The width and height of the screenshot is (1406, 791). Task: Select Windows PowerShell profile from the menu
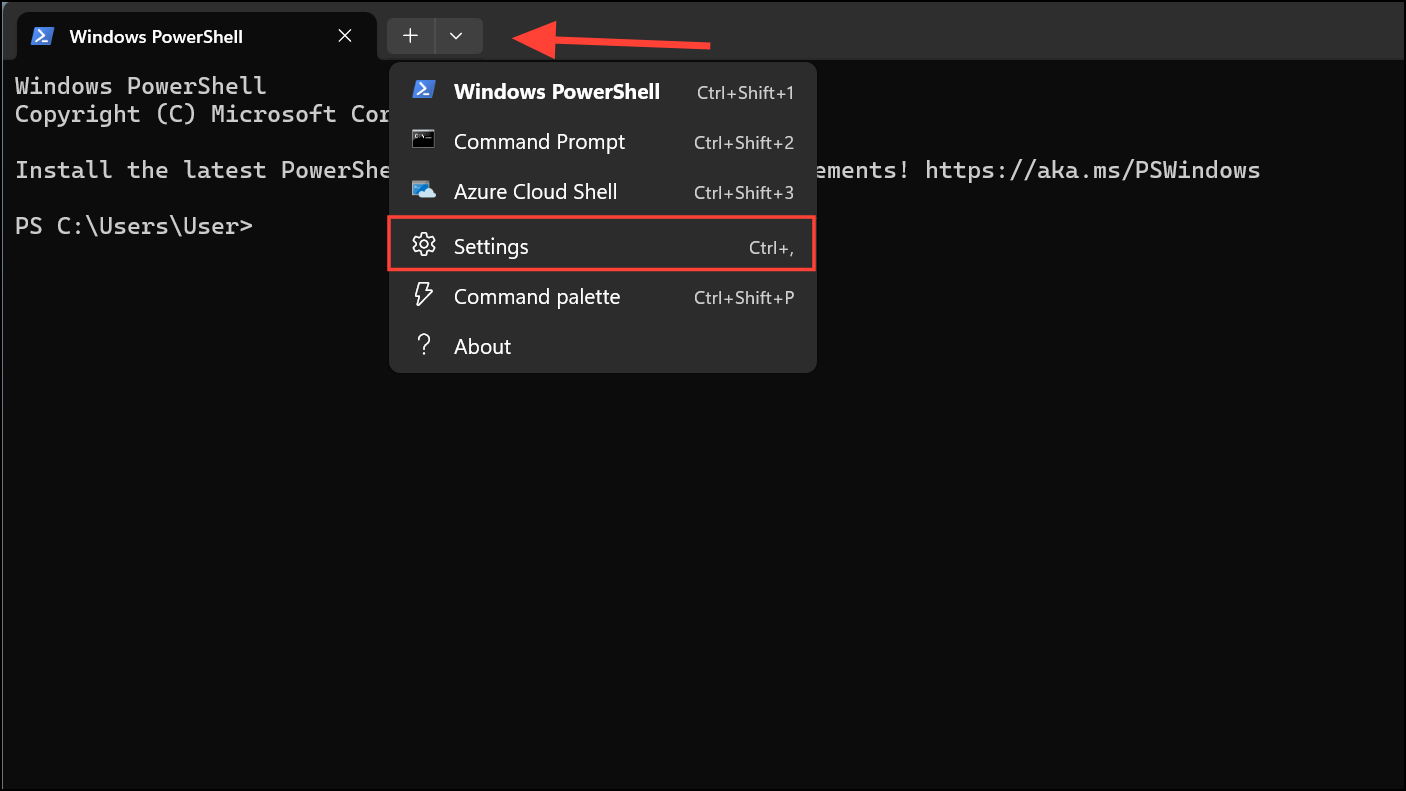(x=557, y=92)
